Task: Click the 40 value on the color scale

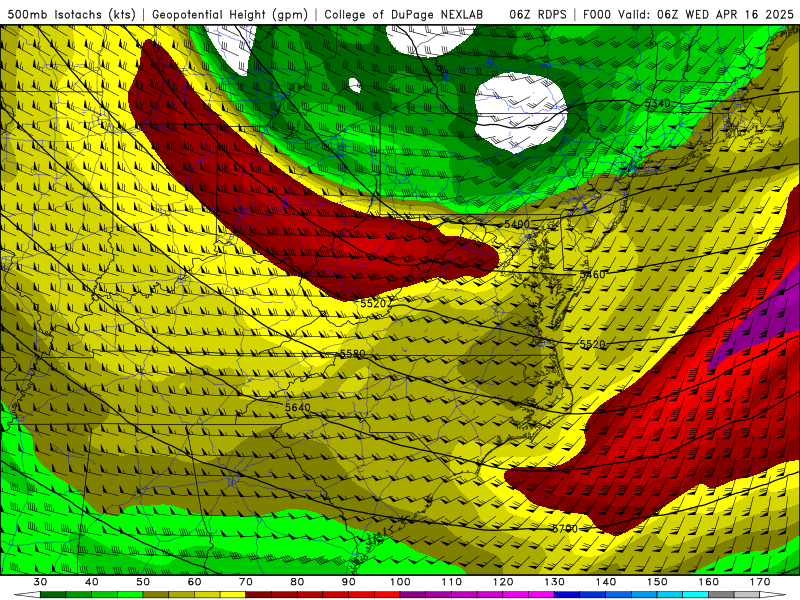Action: tap(92, 582)
